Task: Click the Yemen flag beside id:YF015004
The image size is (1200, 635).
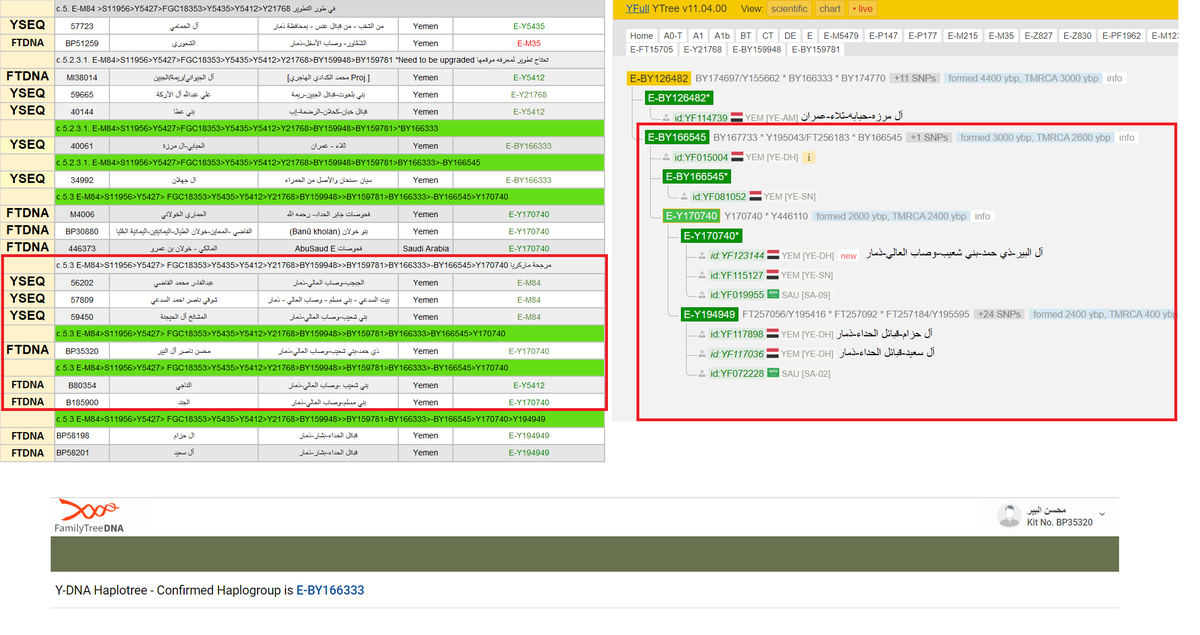Action: (738, 157)
